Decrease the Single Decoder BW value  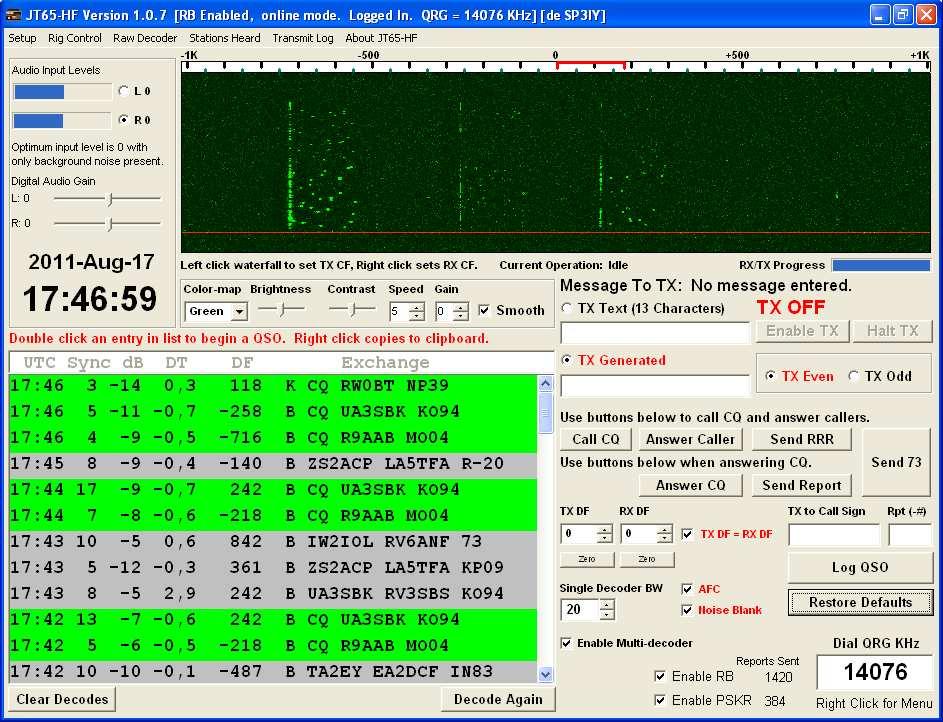point(607,614)
